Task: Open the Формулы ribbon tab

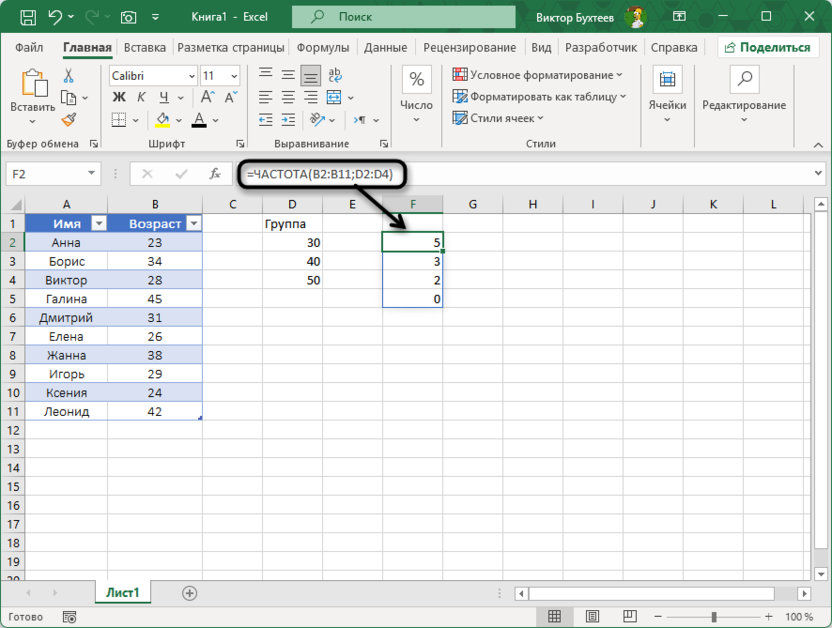Action: pos(322,47)
